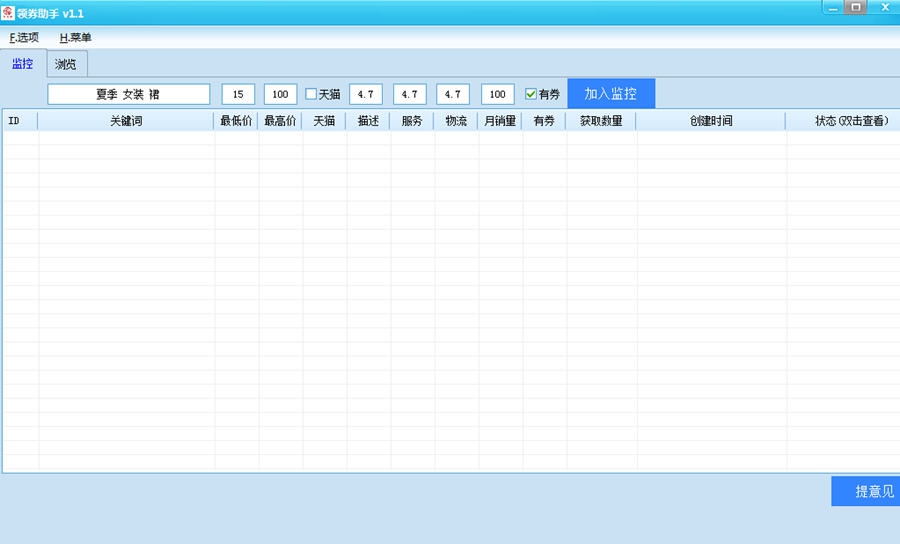The image size is (900, 544).
Task: Click the ID column header
Action: pos(14,121)
